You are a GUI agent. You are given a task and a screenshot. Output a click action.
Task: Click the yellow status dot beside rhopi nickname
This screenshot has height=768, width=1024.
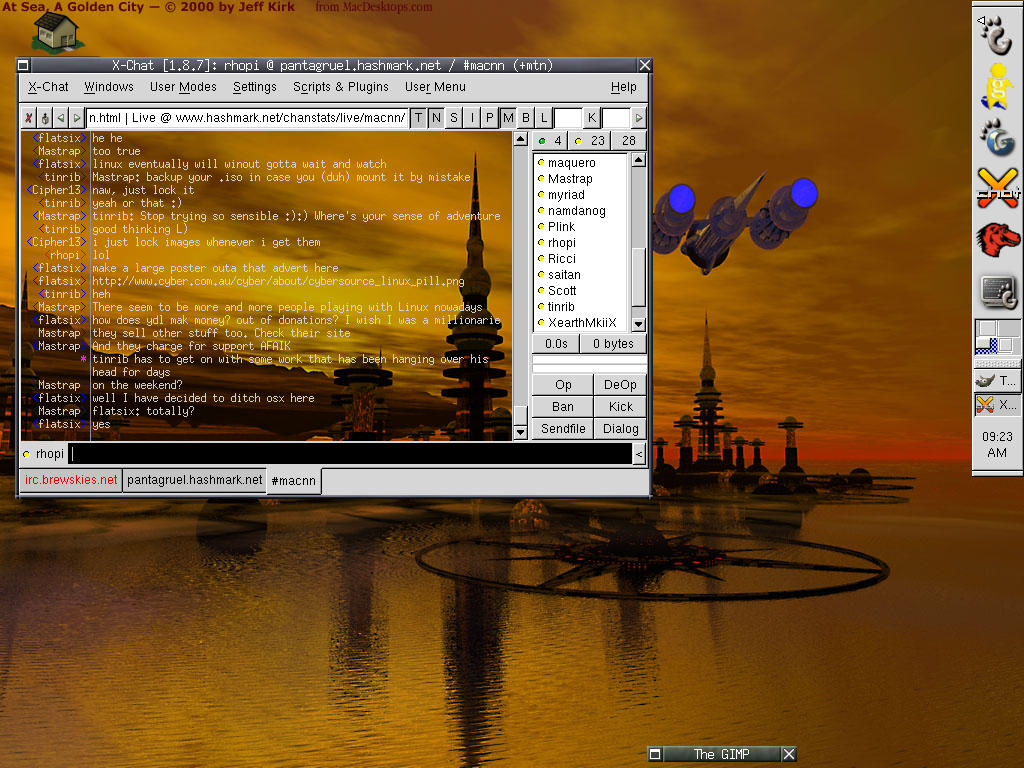[x=26, y=454]
